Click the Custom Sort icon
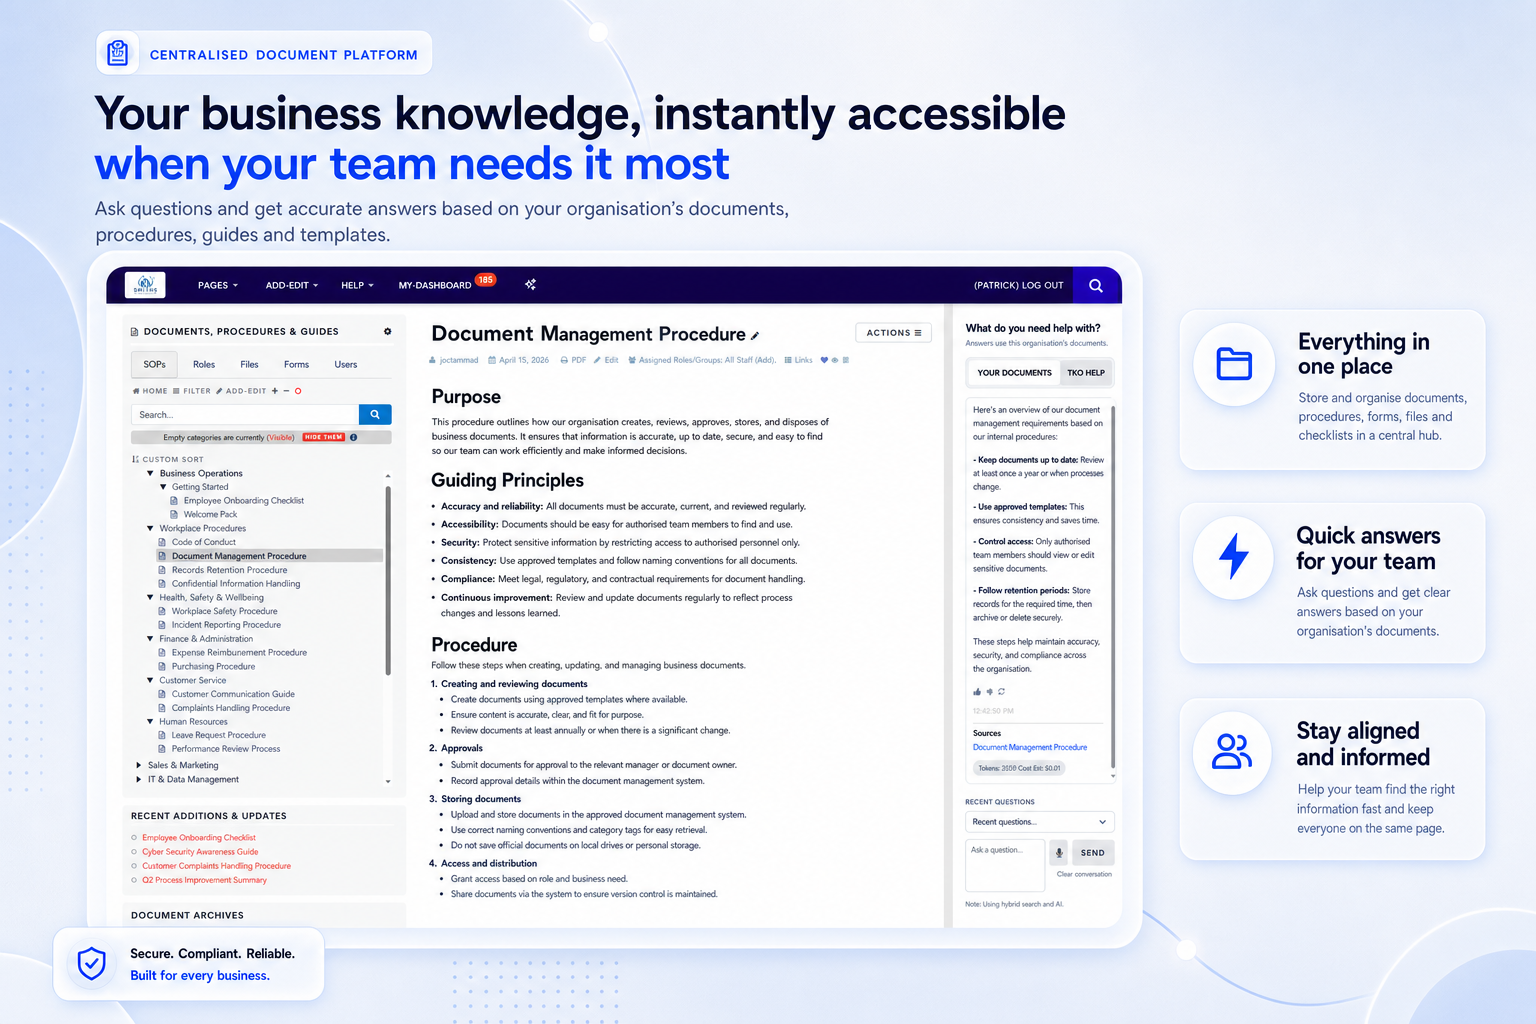 point(135,459)
